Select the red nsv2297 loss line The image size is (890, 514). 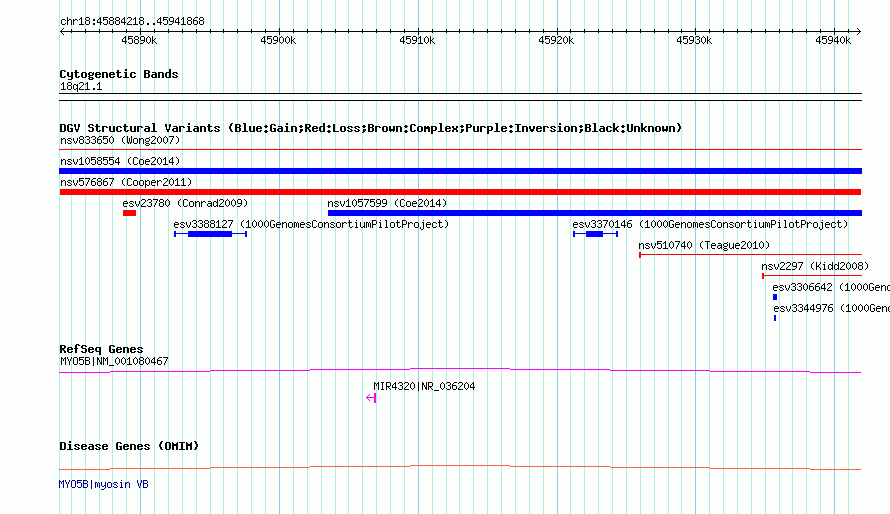[x=812, y=276]
